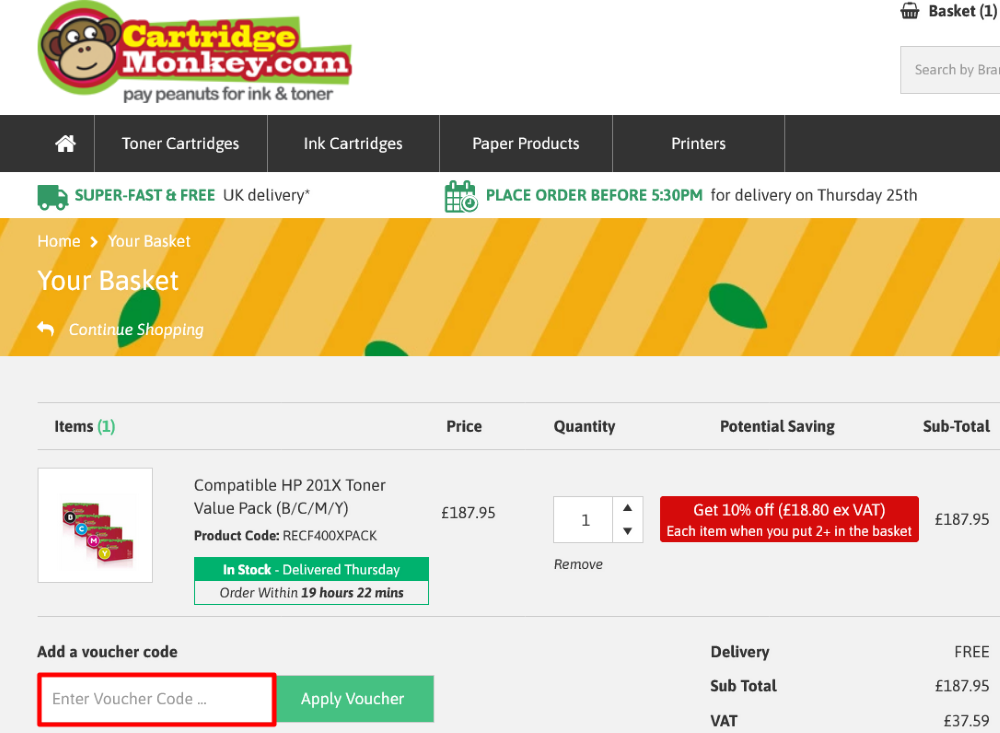Focus the Enter Voucher Code field
Screen dimensions: 1000x733
pyautogui.click(x=157, y=699)
